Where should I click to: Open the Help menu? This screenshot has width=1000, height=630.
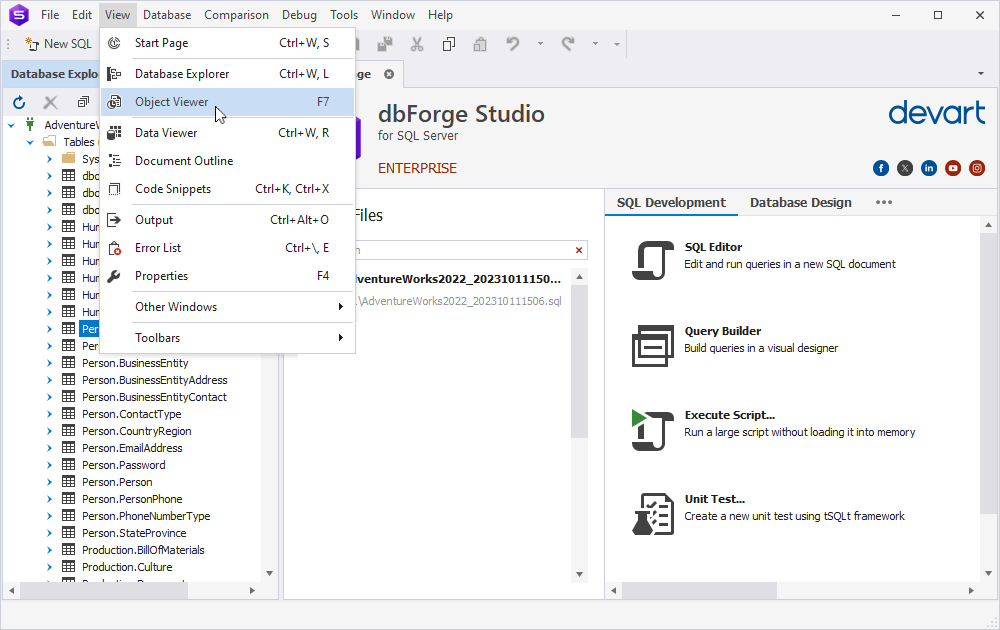click(x=440, y=15)
